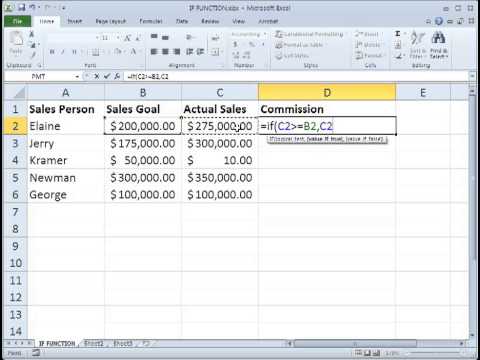Select the Sheet2 worksheet tab

94,343
